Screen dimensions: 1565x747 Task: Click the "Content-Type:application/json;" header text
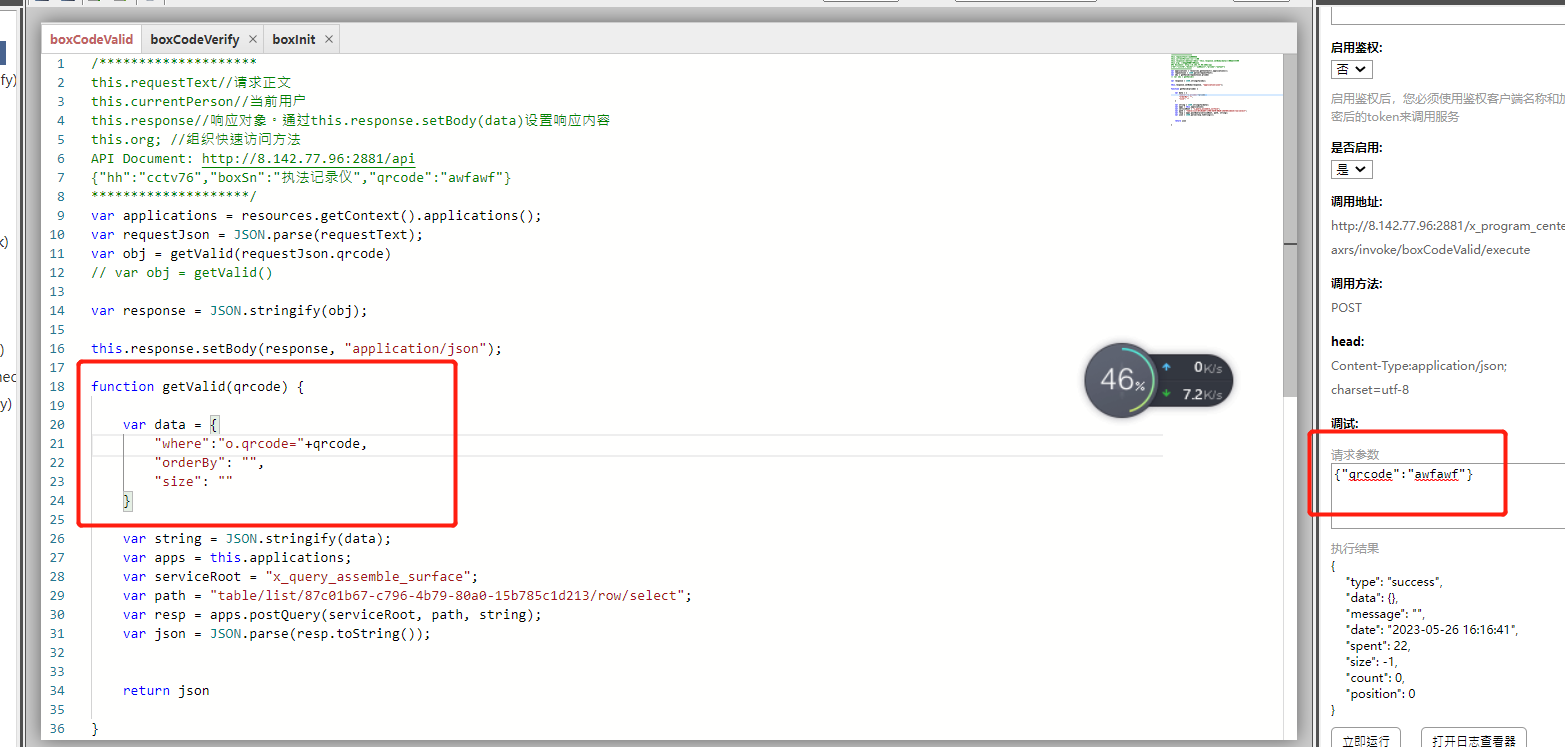1419,365
